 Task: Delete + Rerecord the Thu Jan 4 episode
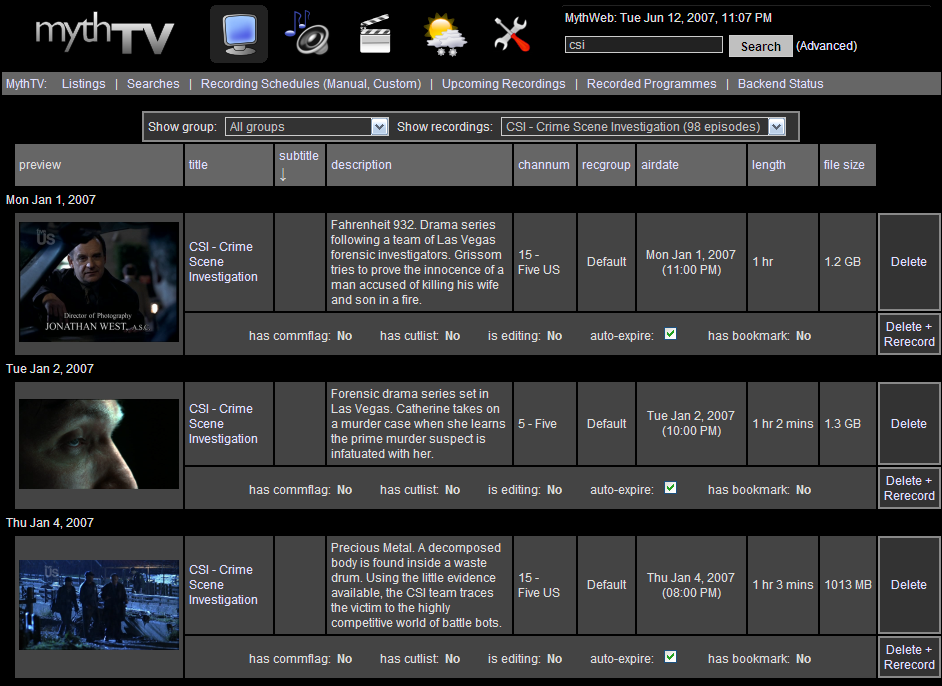[x=909, y=657]
